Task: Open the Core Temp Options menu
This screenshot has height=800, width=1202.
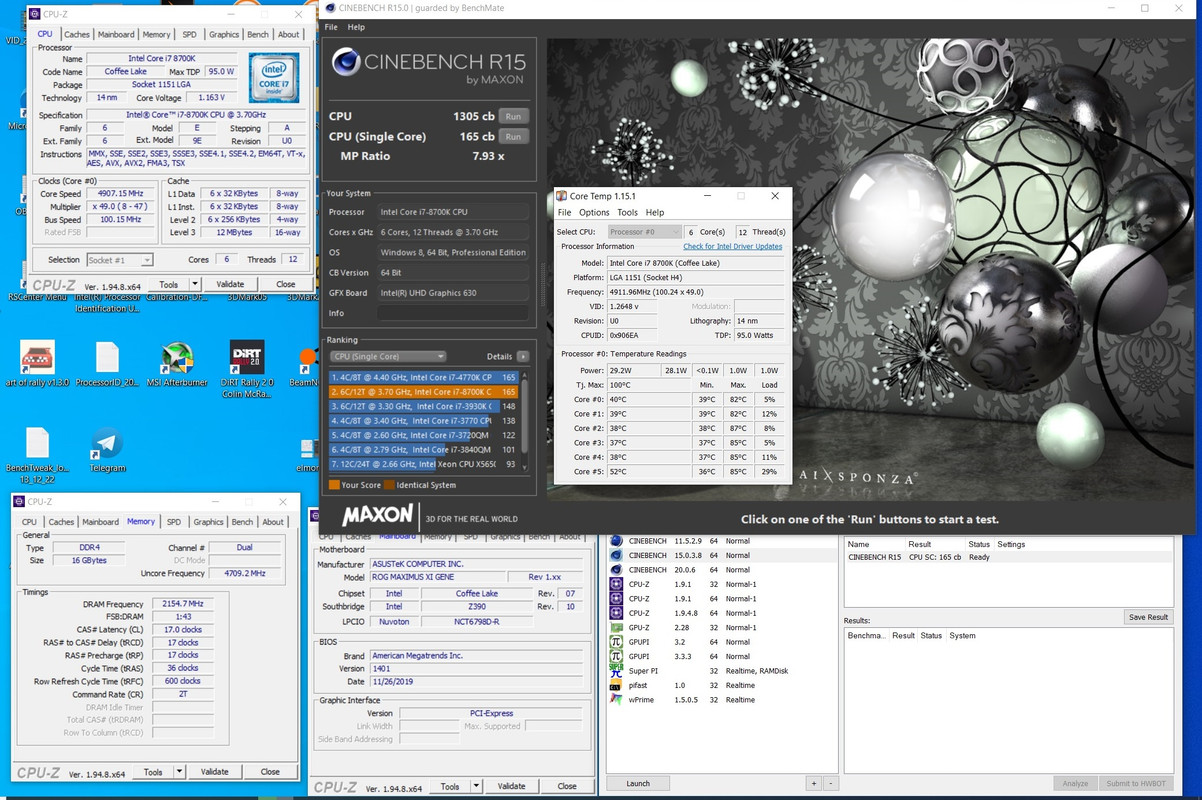Action: point(594,213)
